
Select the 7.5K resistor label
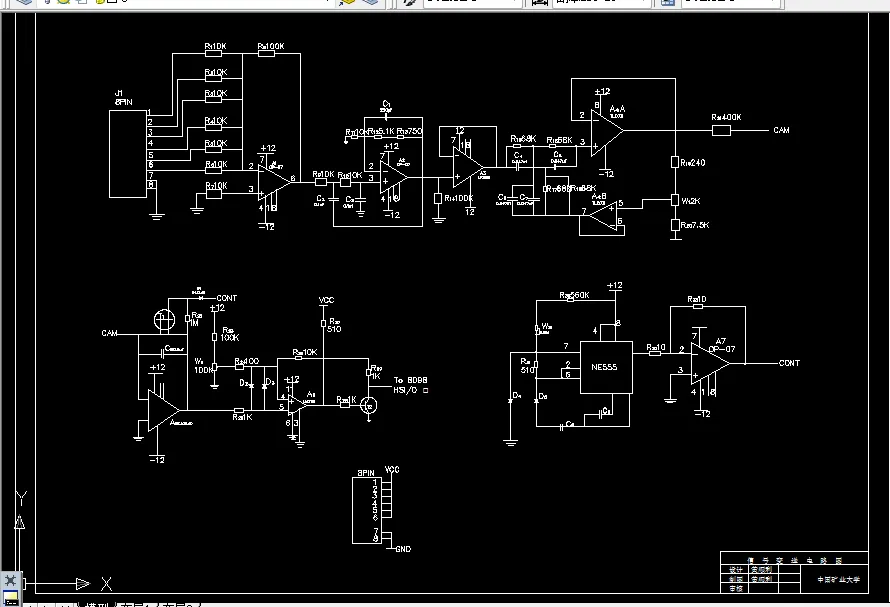[695, 225]
